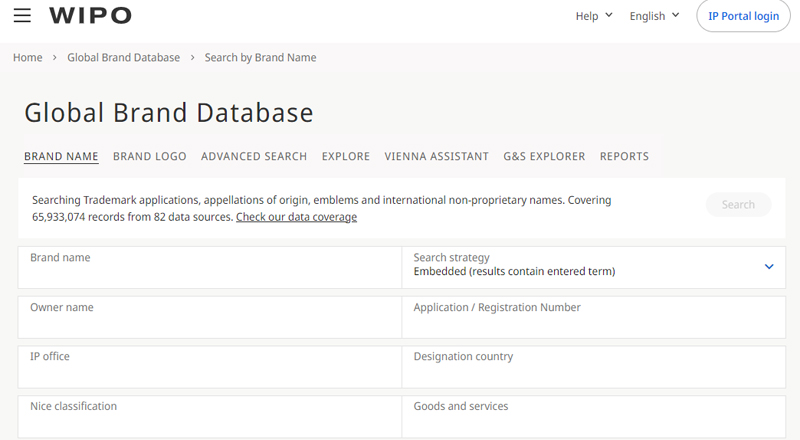This screenshot has width=800, height=440.
Task: Switch to G&S Explorer tab
Action: (544, 156)
